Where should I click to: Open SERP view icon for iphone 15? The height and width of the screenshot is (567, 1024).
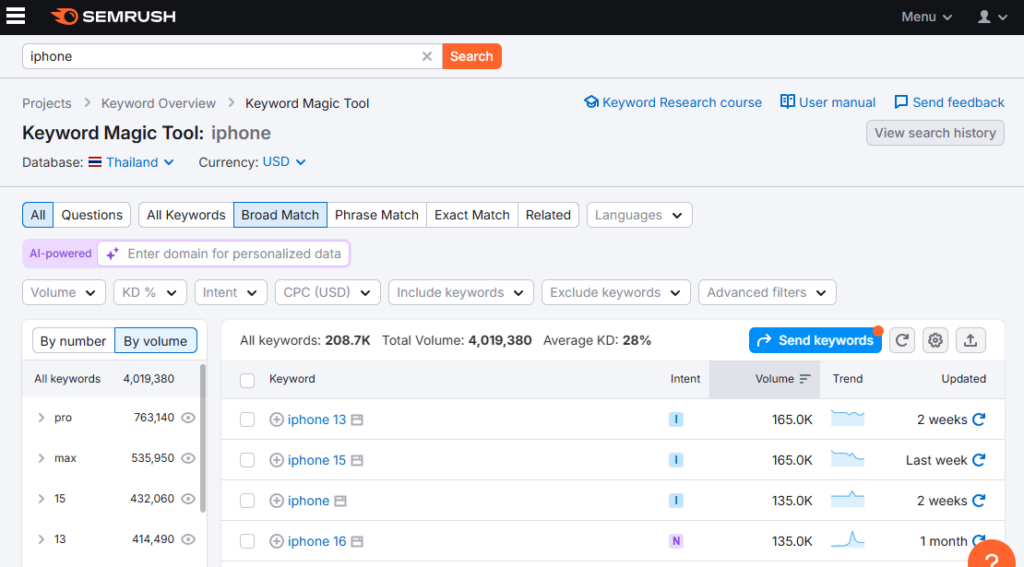[357, 461]
